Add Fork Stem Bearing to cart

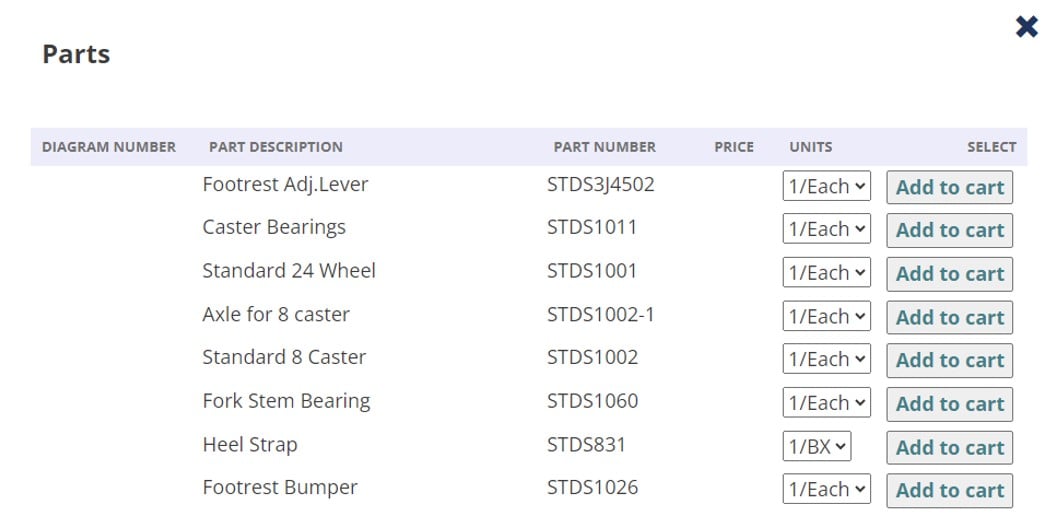point(949,404)
